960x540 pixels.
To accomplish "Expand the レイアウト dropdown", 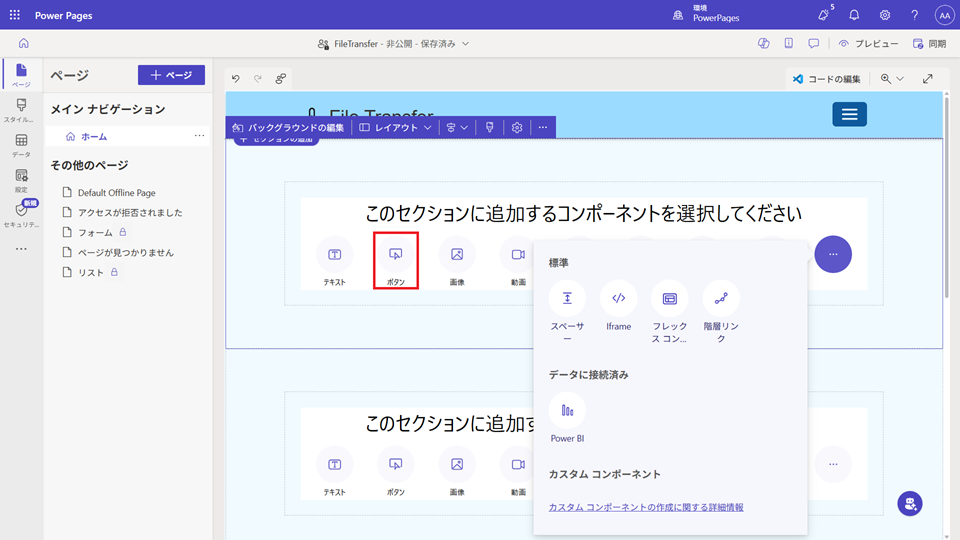I will [396, 128].
